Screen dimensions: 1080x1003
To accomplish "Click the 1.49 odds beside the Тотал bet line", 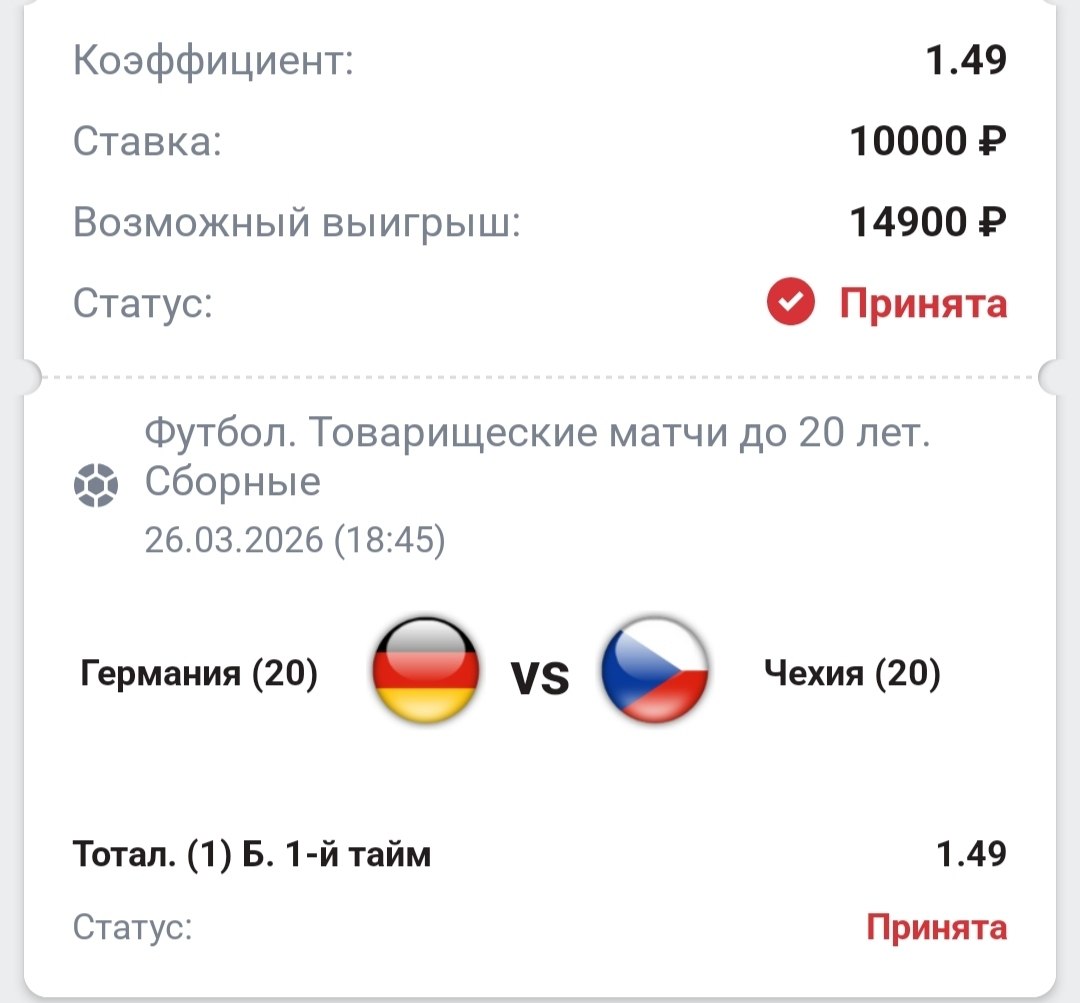I will (x=970, y=855).
